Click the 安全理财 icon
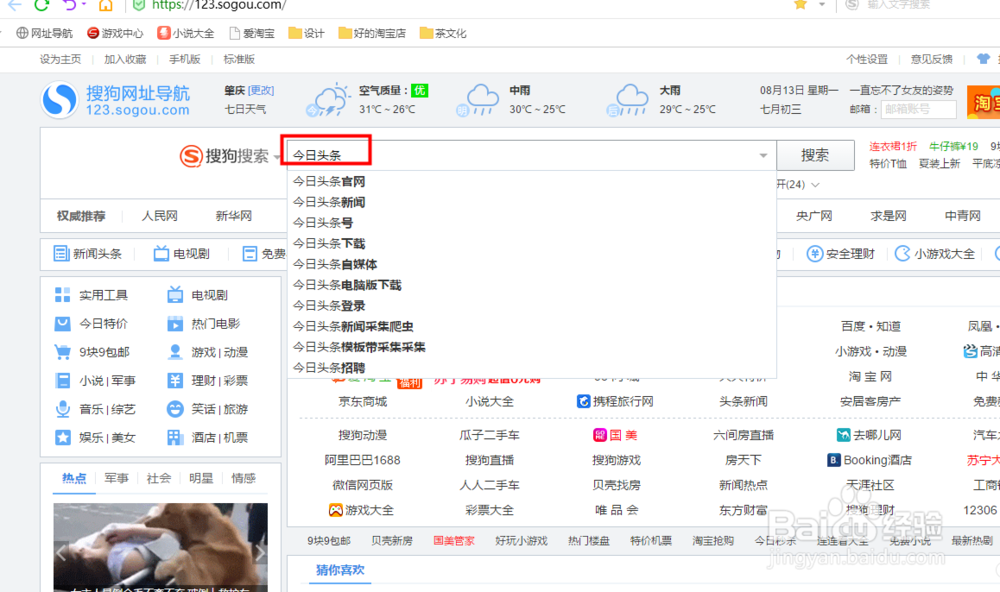Image resolution: width=1000 pixels, height=592 pixels. (814, 254)
